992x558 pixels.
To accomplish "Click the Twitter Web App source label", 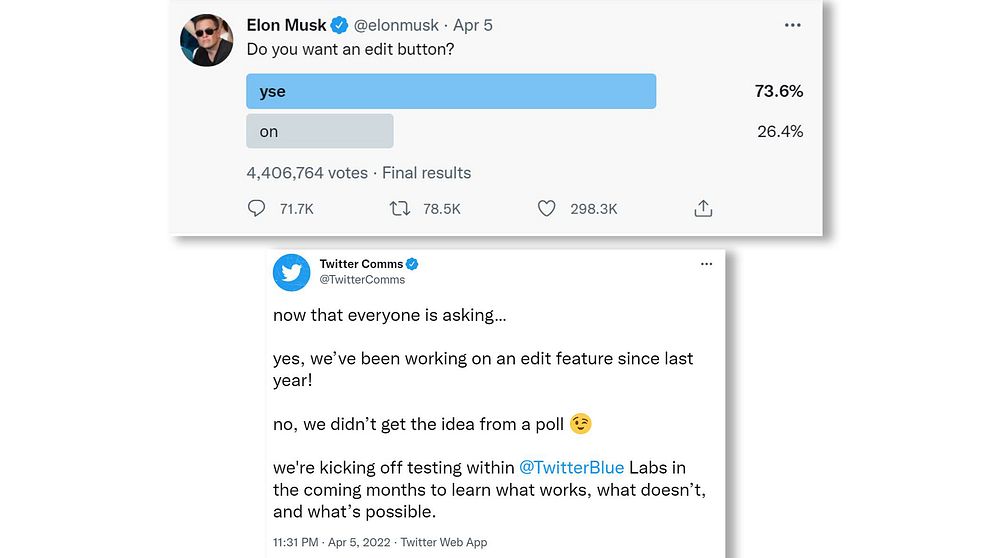I will tap(444, 542).
